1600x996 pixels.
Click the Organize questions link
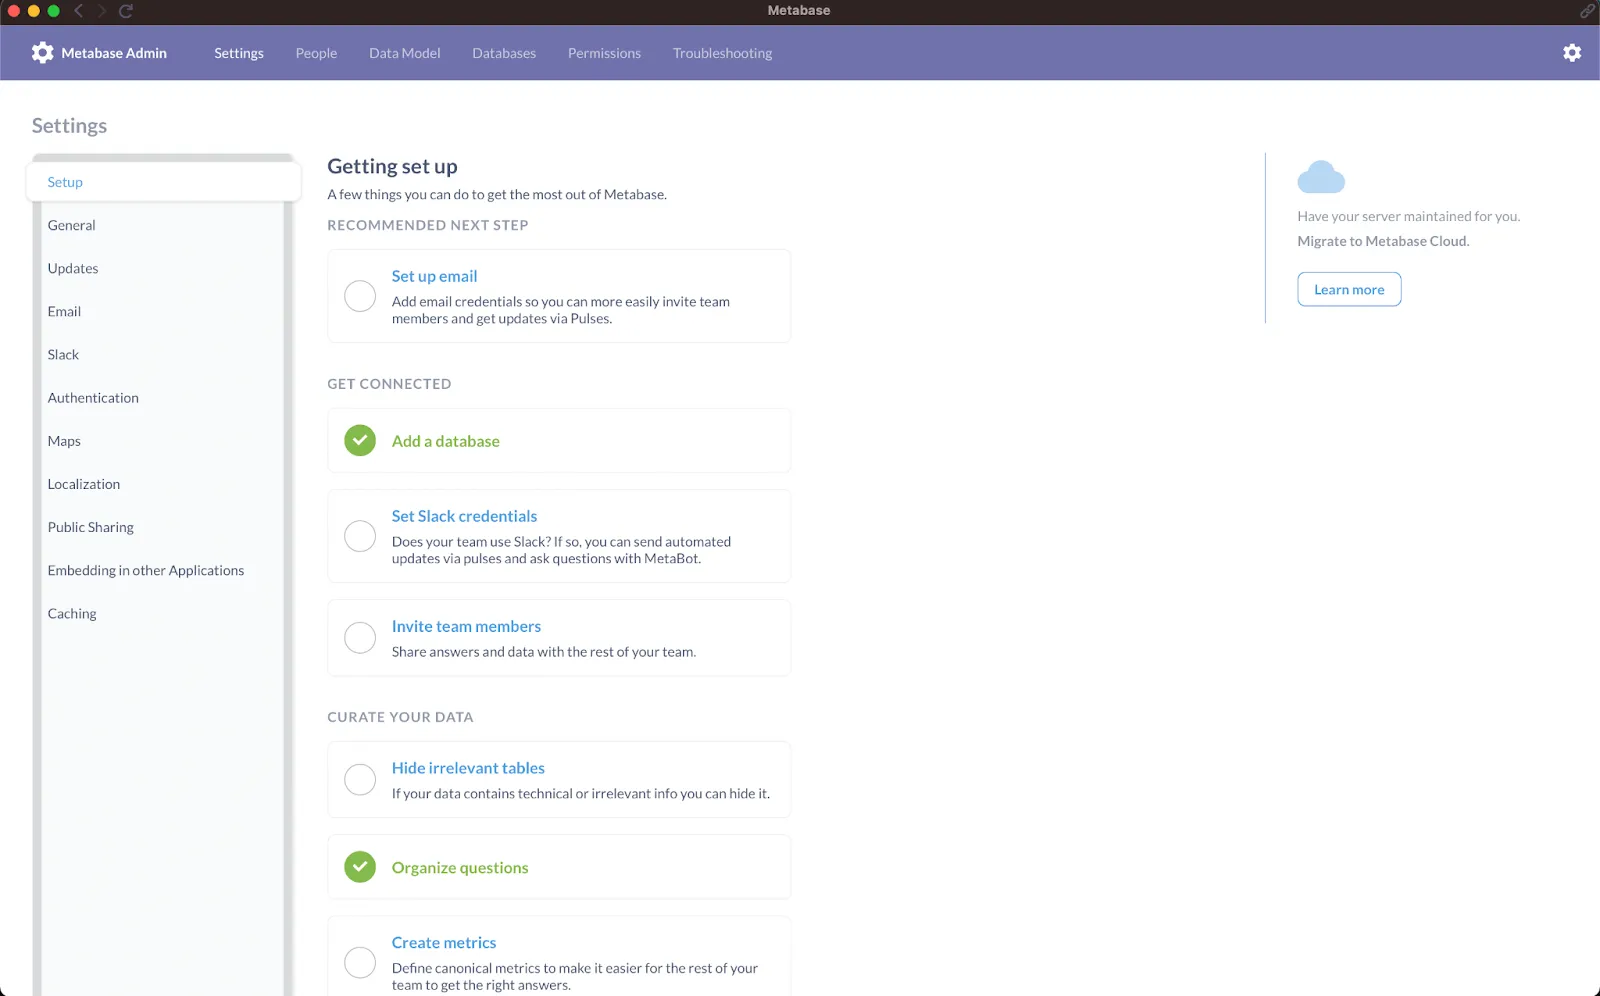(460, 868)
